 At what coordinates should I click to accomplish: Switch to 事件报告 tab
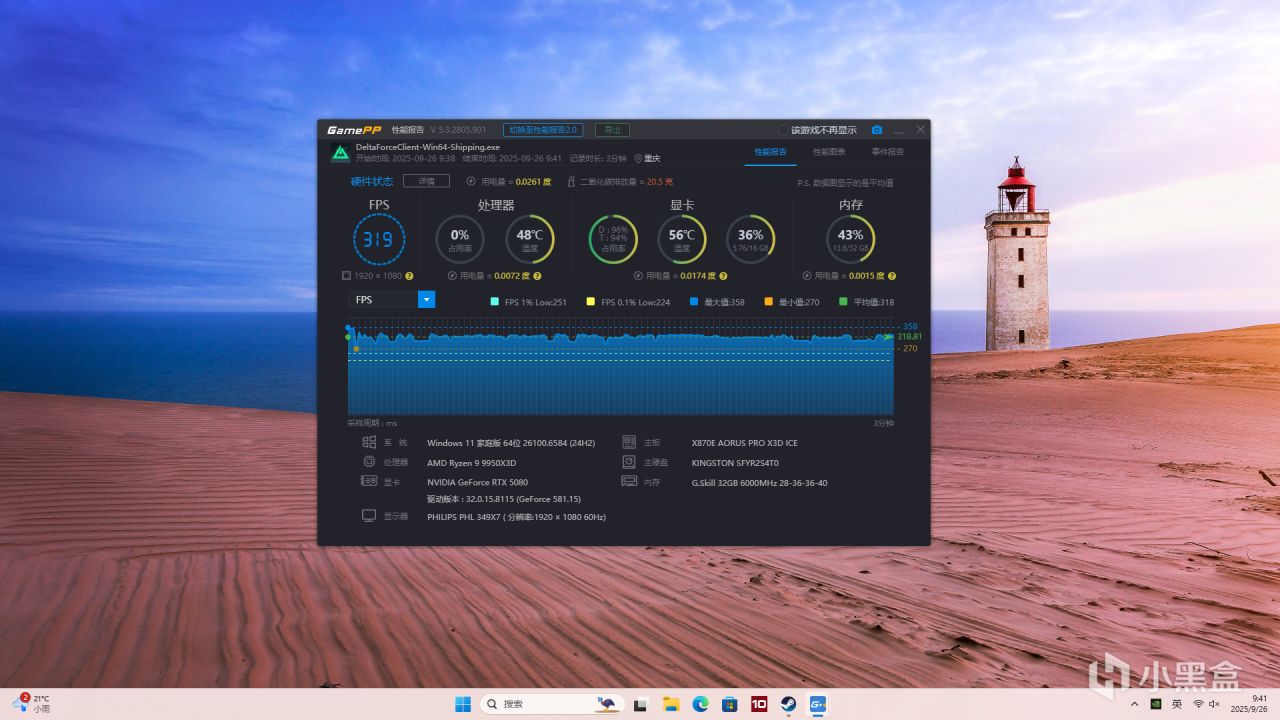[887, 152]
